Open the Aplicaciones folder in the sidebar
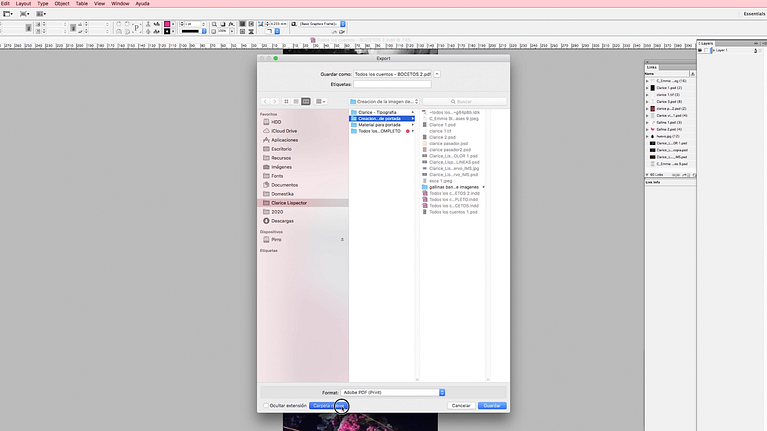767x431 pixels. coord(283,140)
